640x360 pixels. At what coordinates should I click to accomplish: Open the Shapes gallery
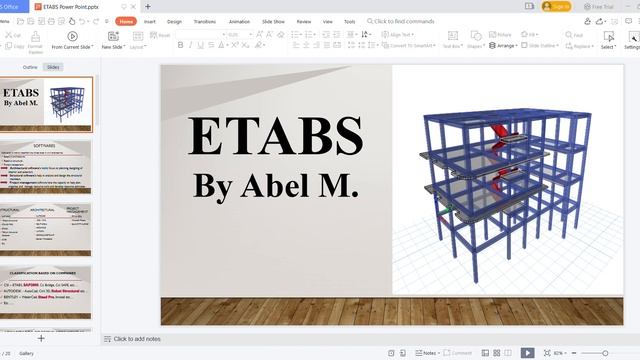(476, 39)
